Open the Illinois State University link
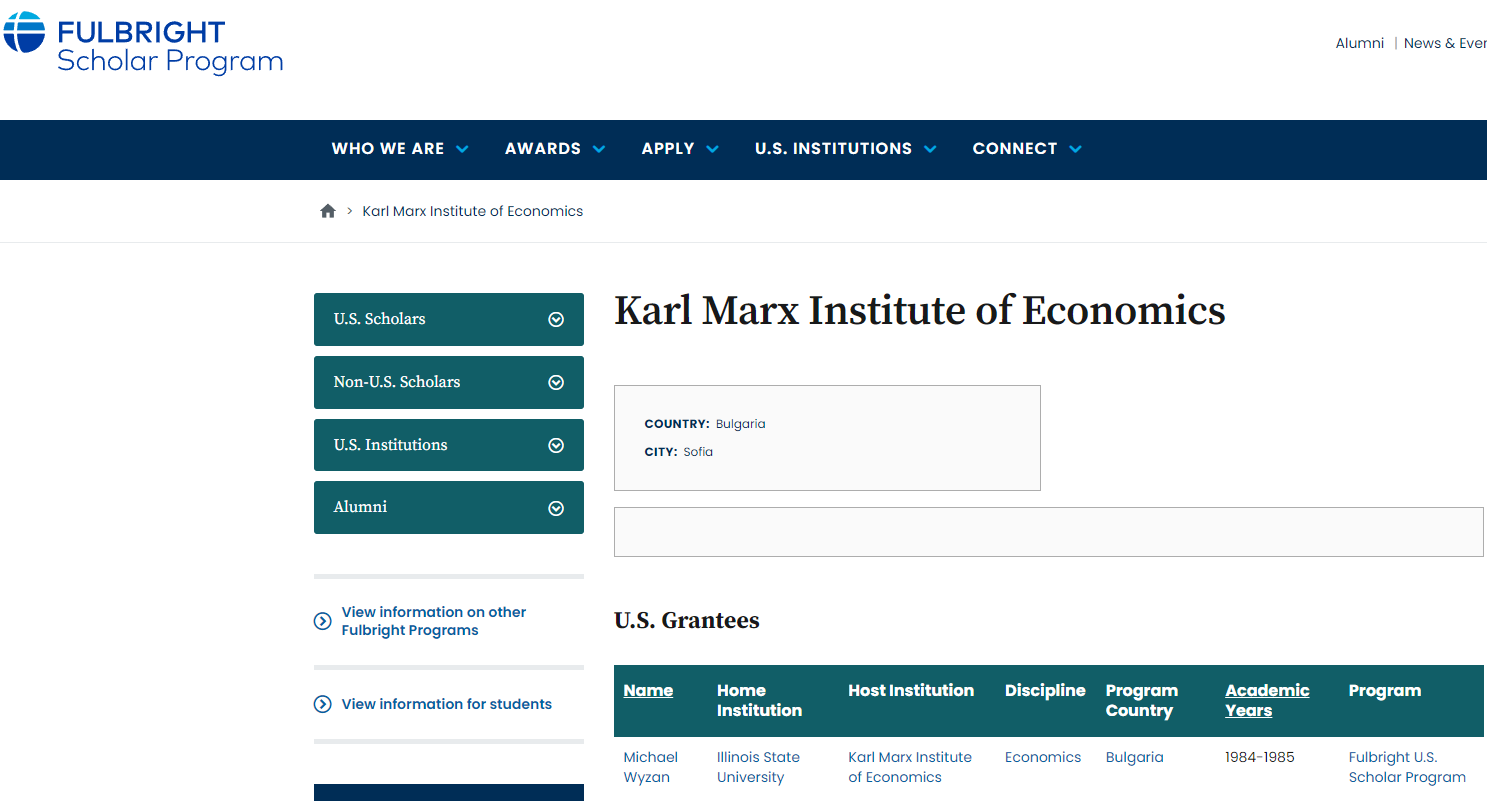This screenshot has width=1487, height=801. click(758, 767)
